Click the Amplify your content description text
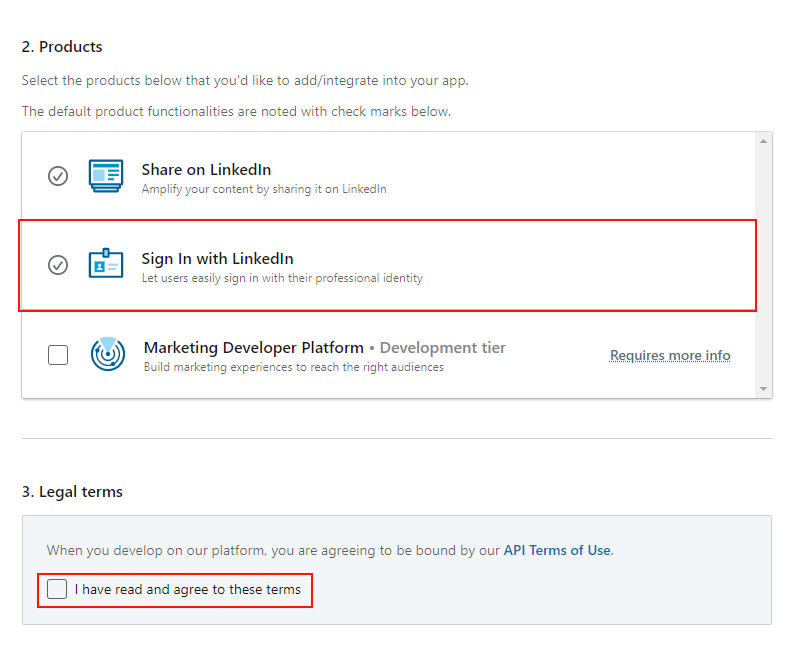 pyautogui.click(x=264, y=189)
